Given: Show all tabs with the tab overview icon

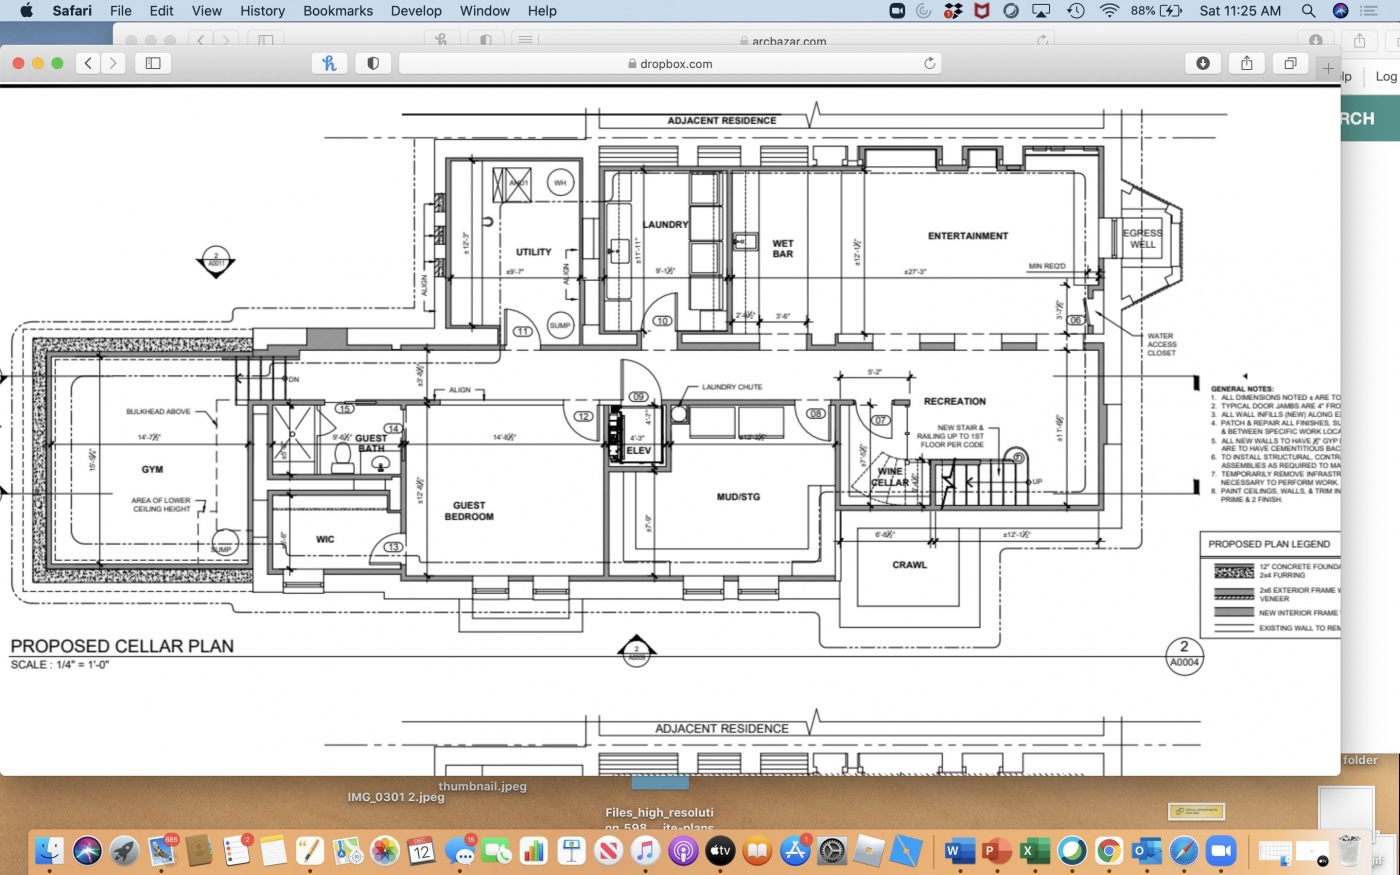Looking at the screenshot, I should pos(1289,62).
